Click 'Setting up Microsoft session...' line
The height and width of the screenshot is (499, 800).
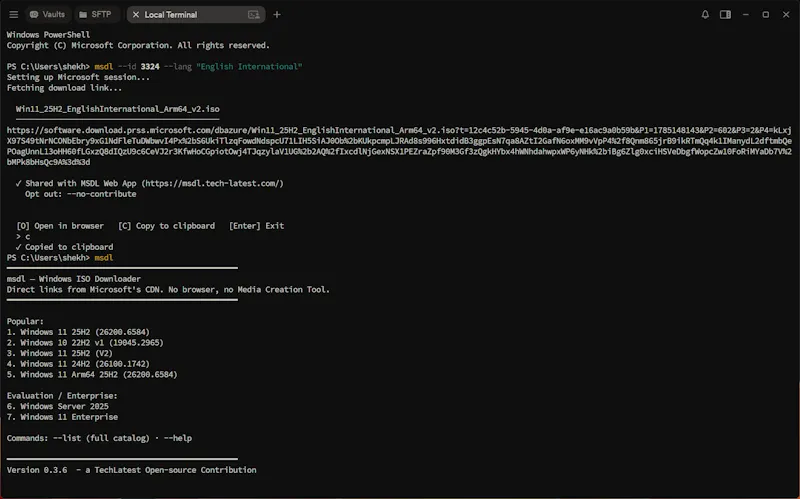[x=78, y=77]
